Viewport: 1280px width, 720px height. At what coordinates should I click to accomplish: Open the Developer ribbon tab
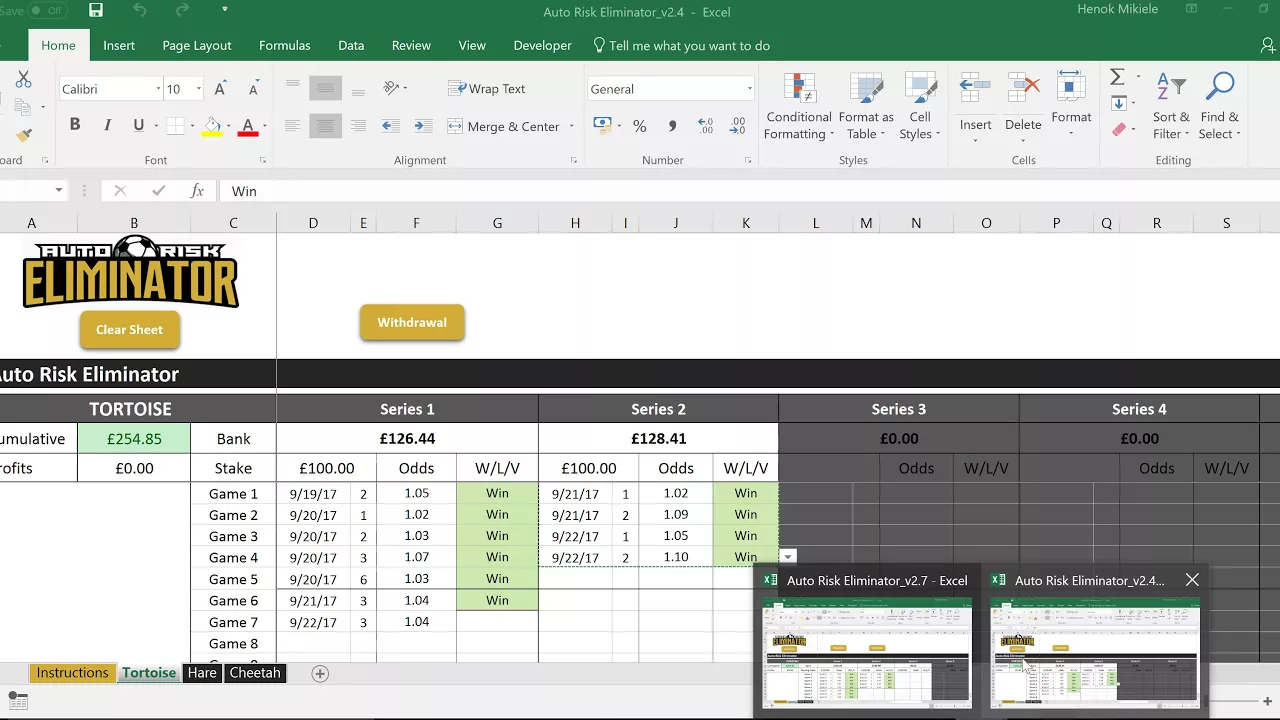(542, 46)
